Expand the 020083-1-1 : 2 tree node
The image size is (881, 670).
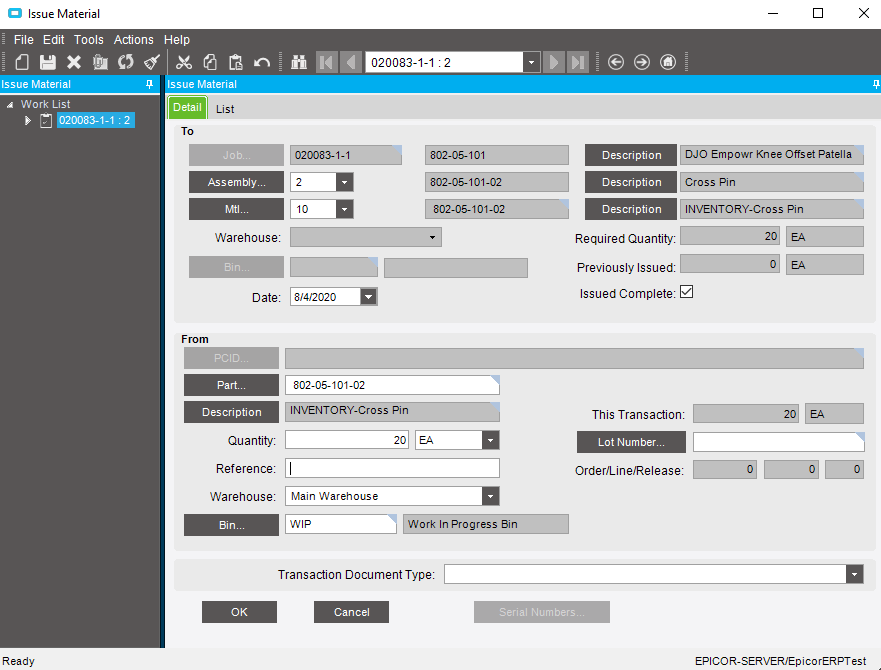pyautogui.click(x=28, y=120)
